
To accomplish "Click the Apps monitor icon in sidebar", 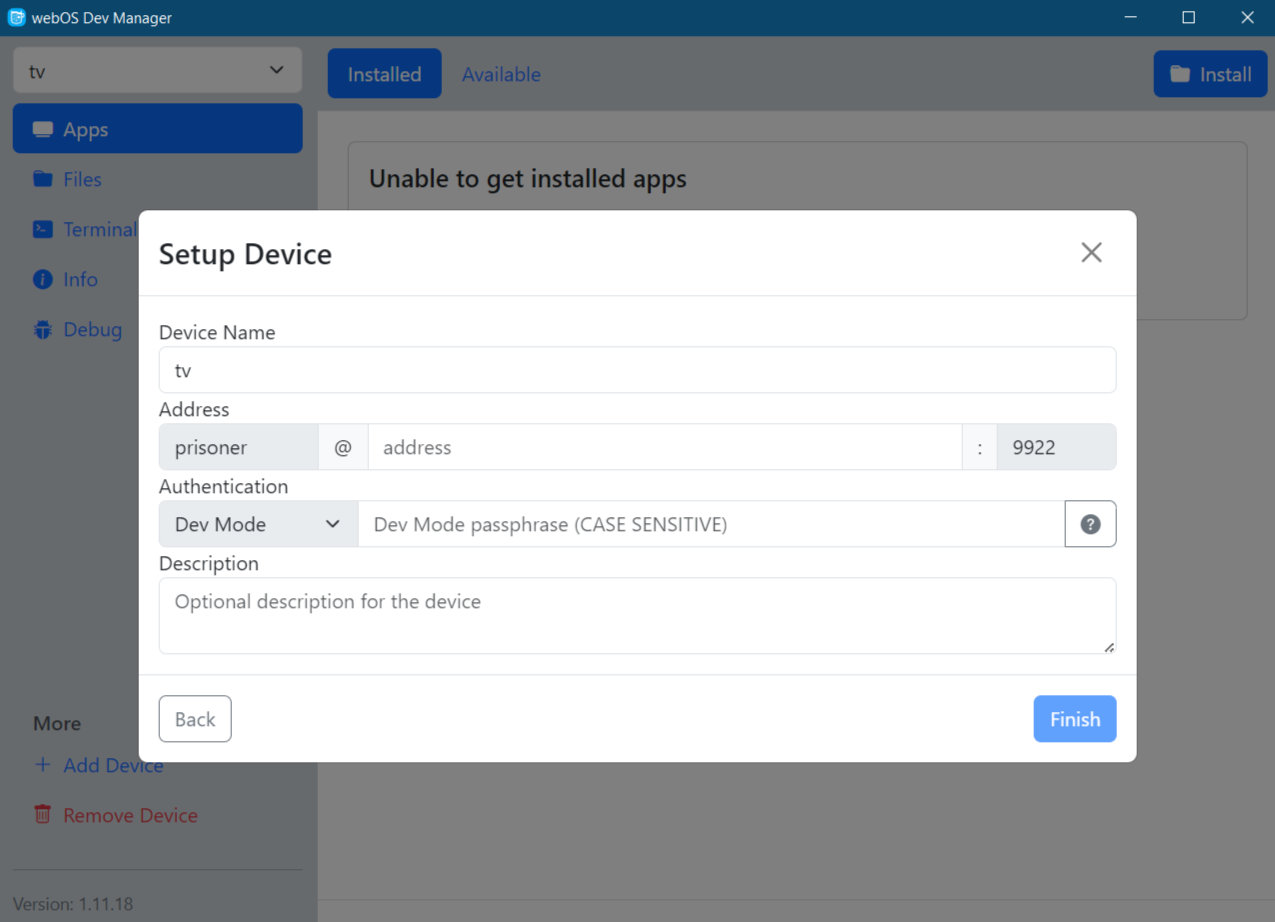I will click(43, 130).
